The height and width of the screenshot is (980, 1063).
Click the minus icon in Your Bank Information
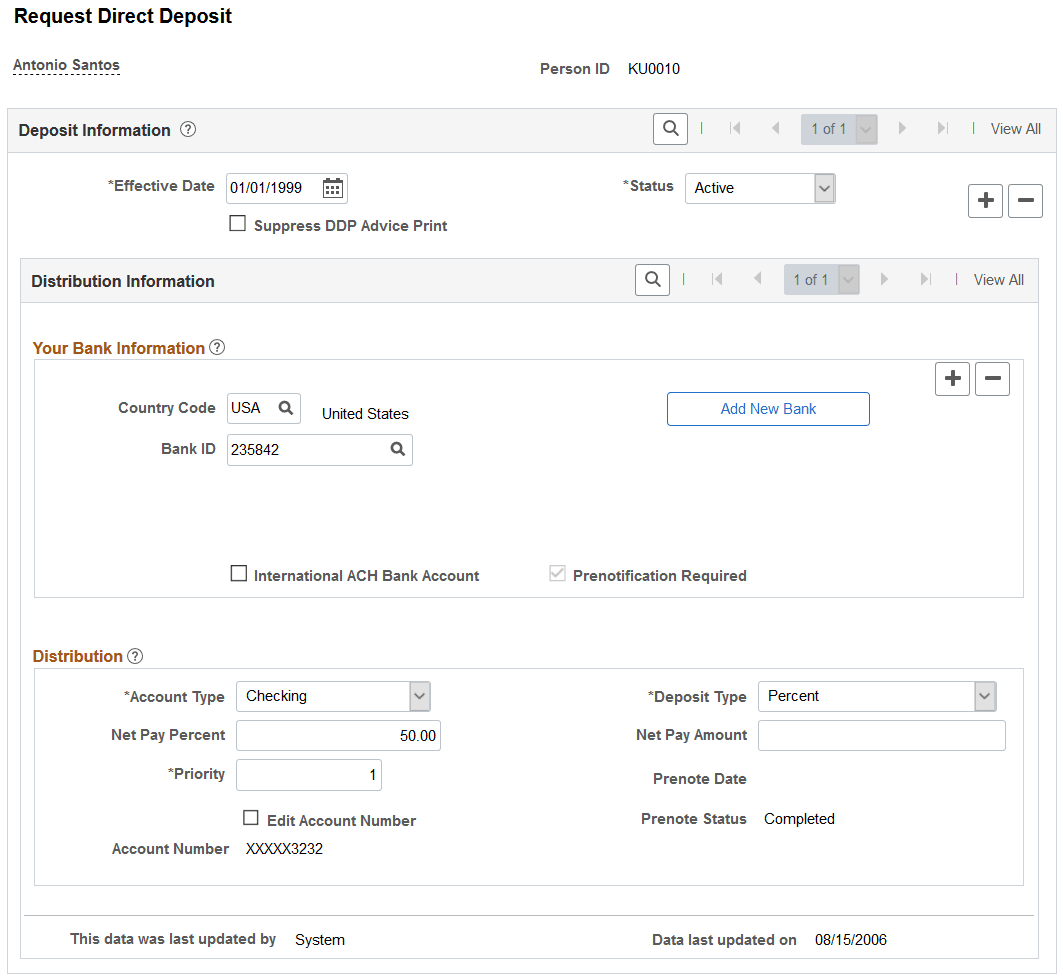coord(992,378)
